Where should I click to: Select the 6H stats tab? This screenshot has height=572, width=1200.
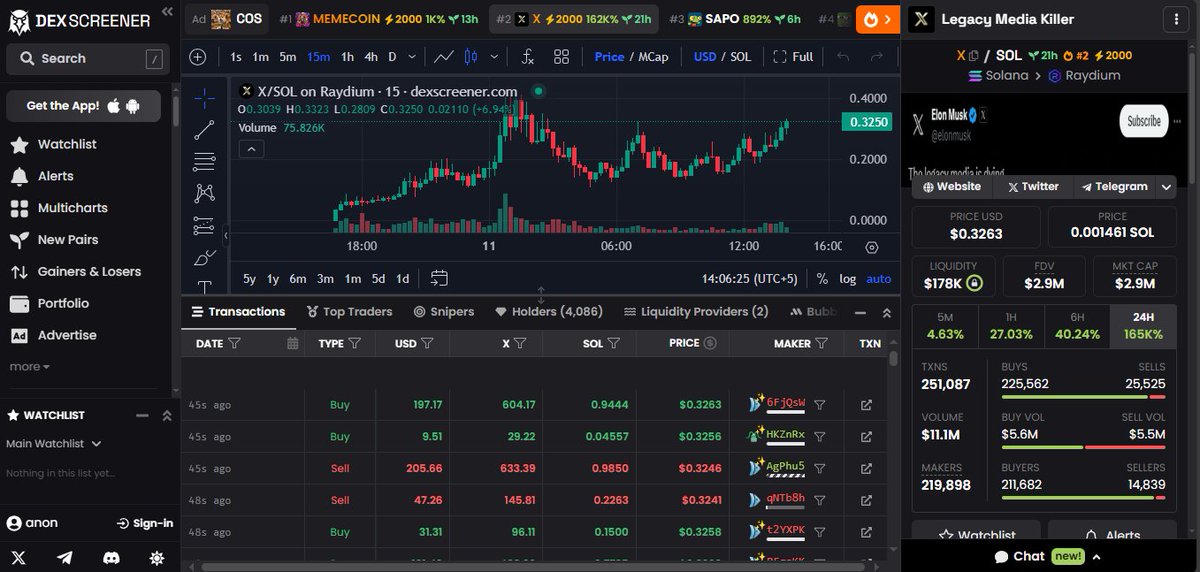[x=1077, y=326]
